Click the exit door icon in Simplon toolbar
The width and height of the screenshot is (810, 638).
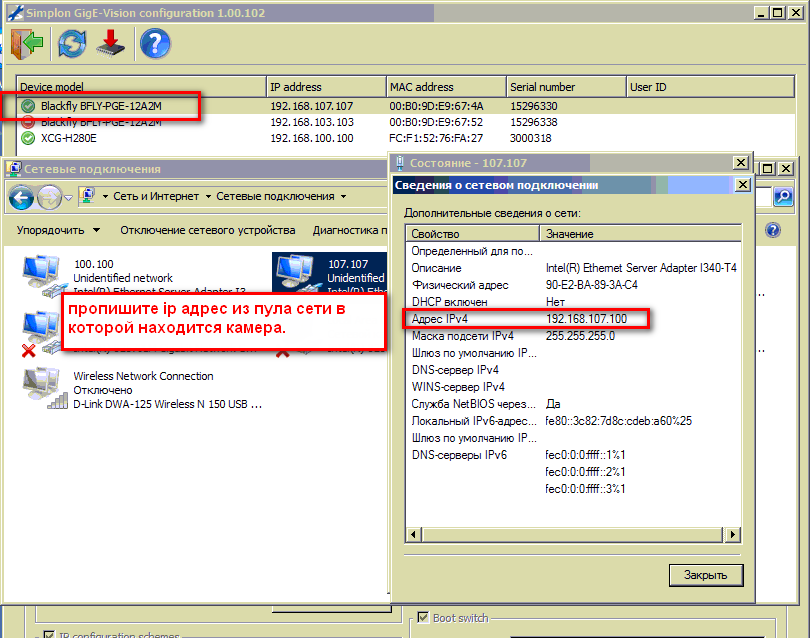[28, 44]
